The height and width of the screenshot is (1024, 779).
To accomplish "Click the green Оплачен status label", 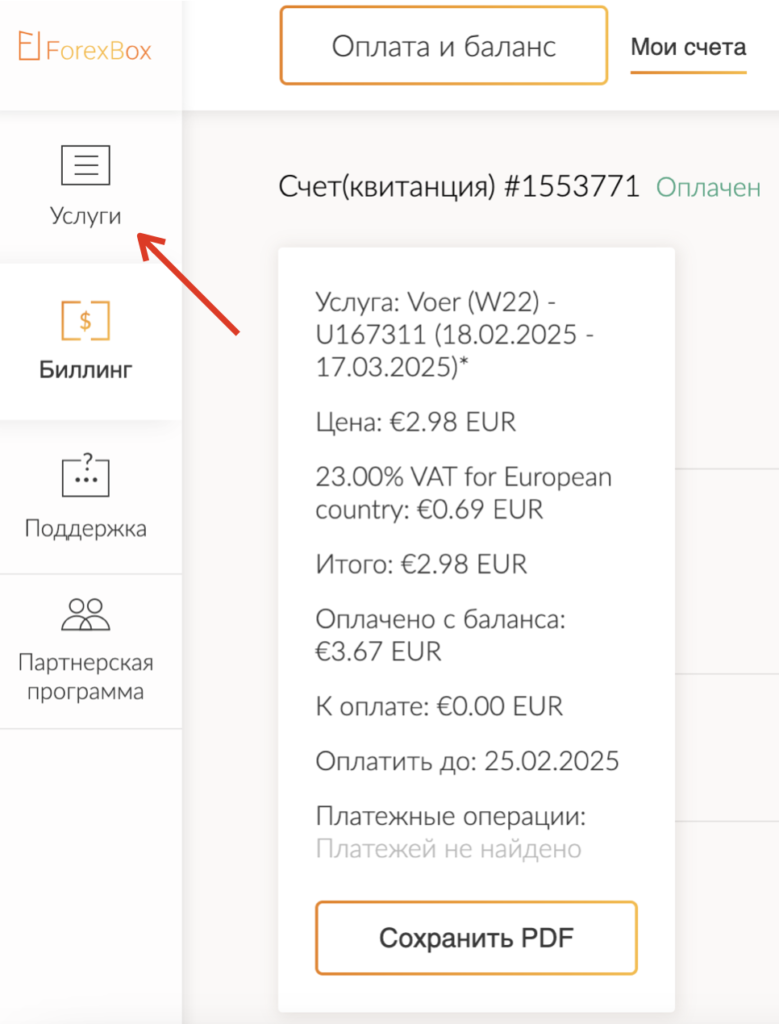I will click(708, 187).
